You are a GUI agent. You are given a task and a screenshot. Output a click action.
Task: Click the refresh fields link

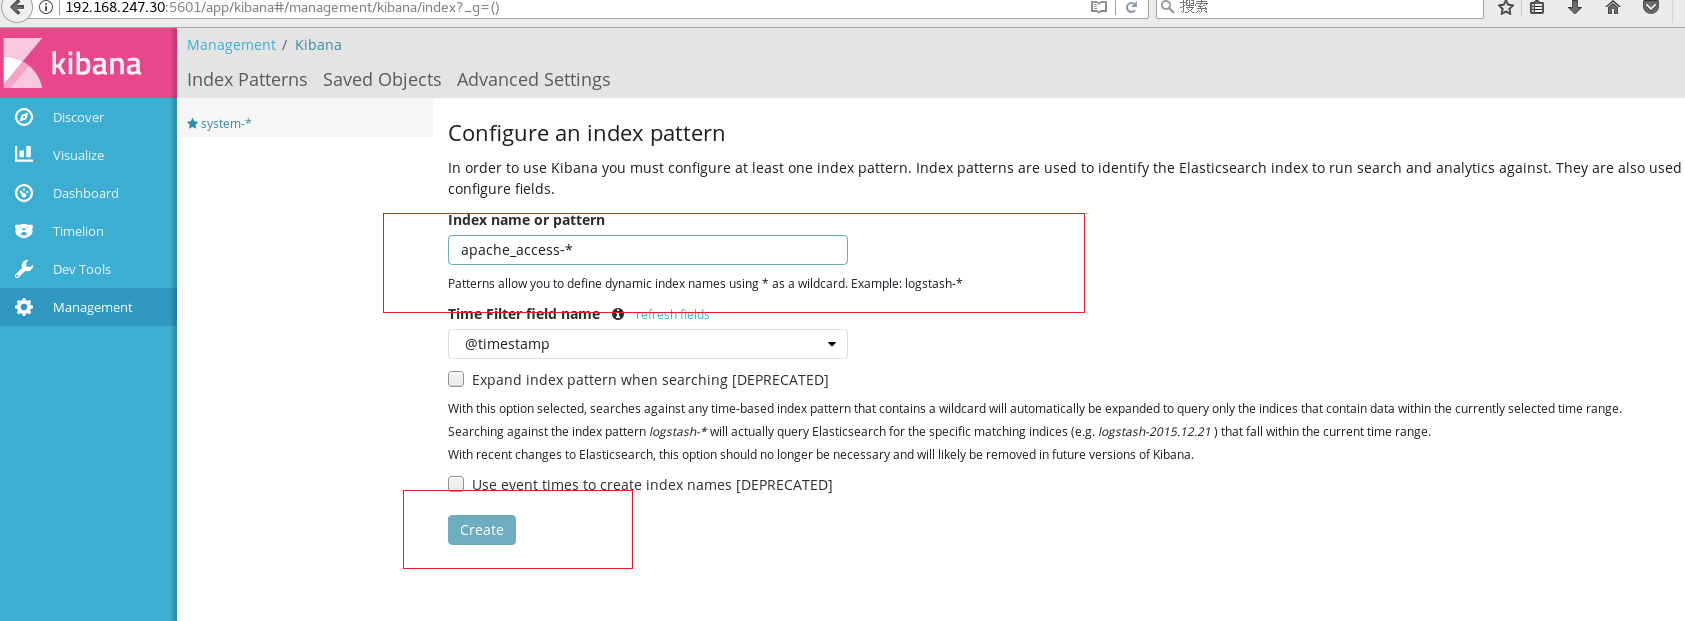click(672, 315)
